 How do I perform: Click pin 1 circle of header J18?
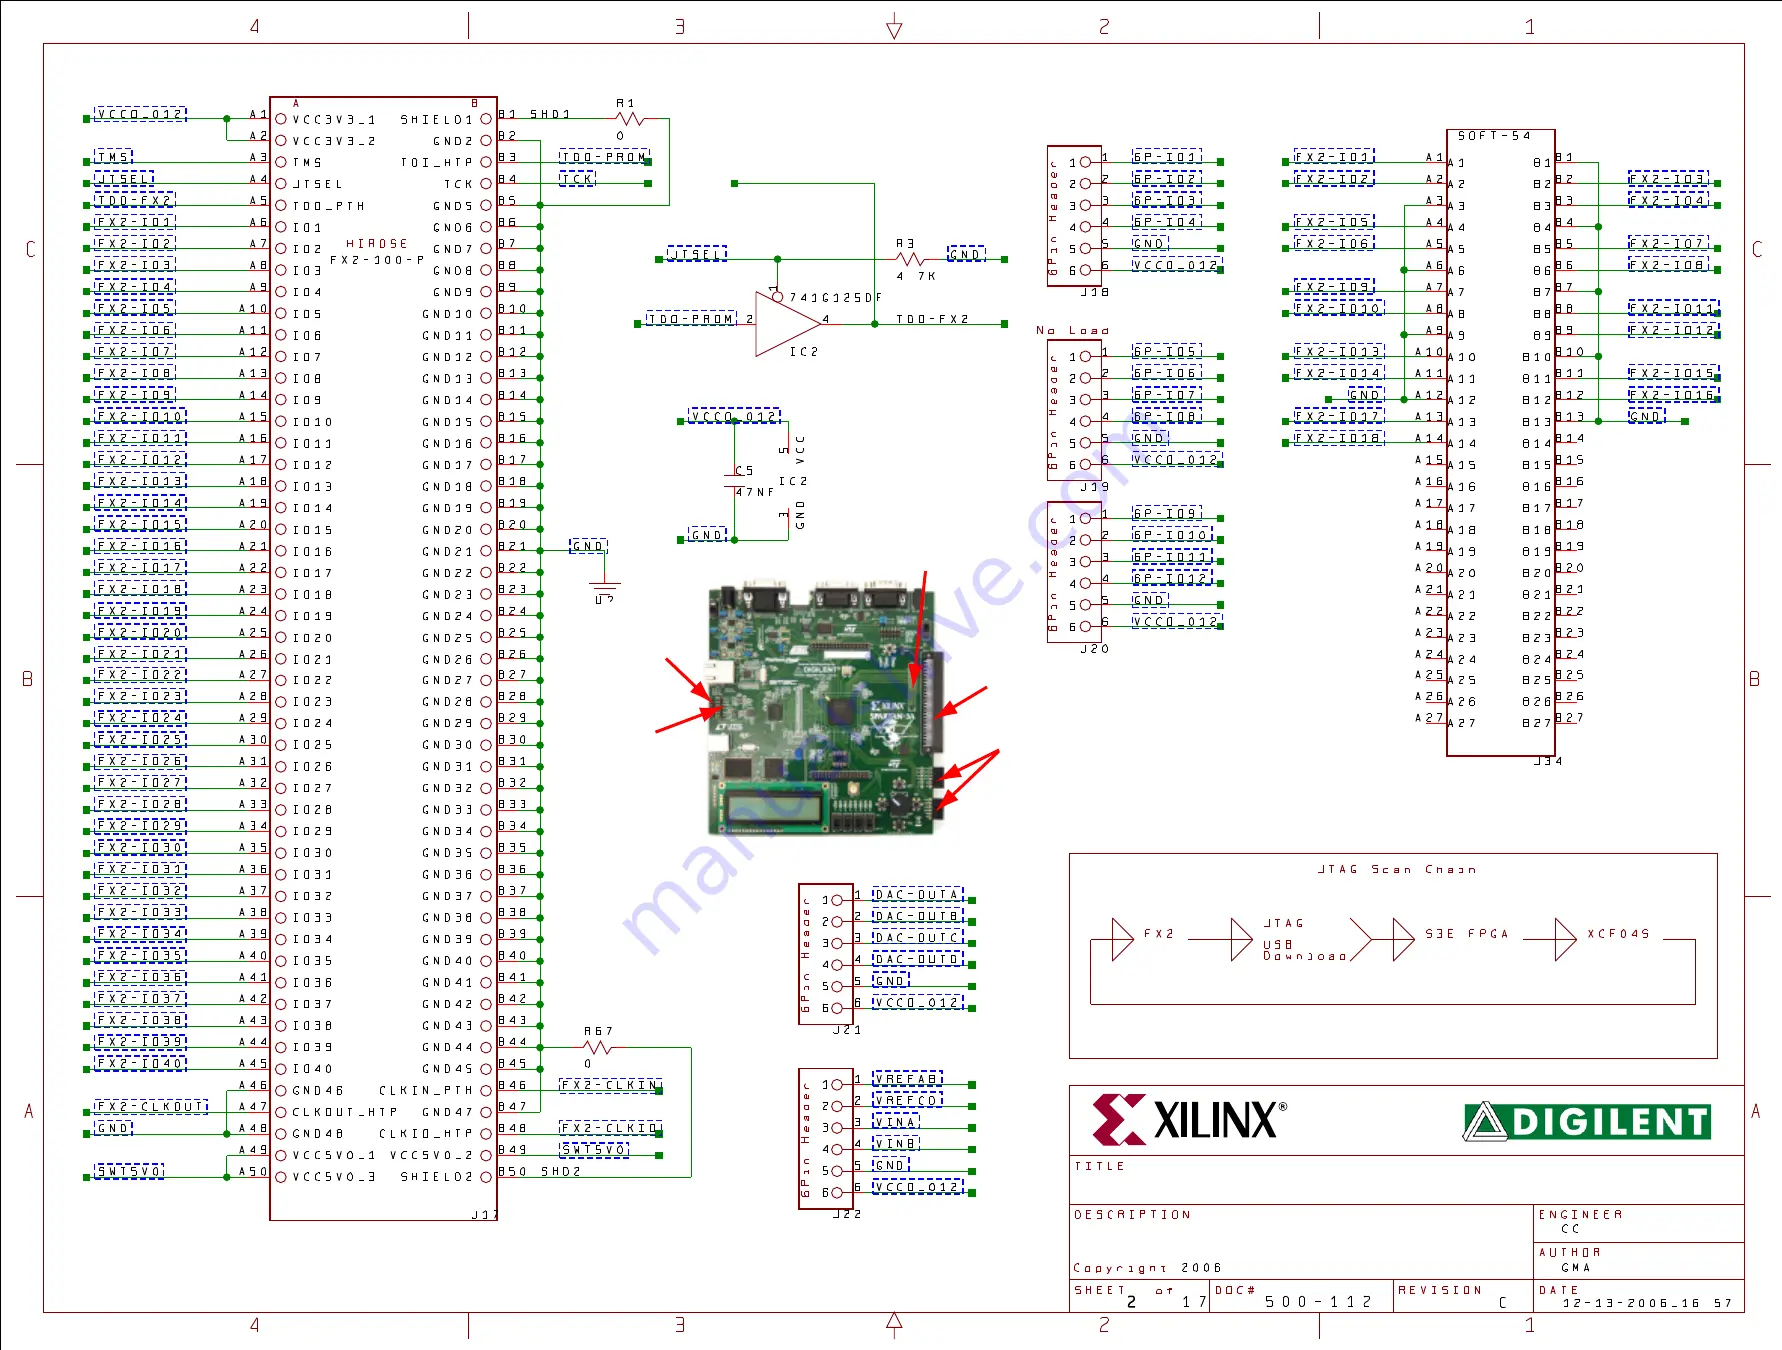(x=1085, y=162)
